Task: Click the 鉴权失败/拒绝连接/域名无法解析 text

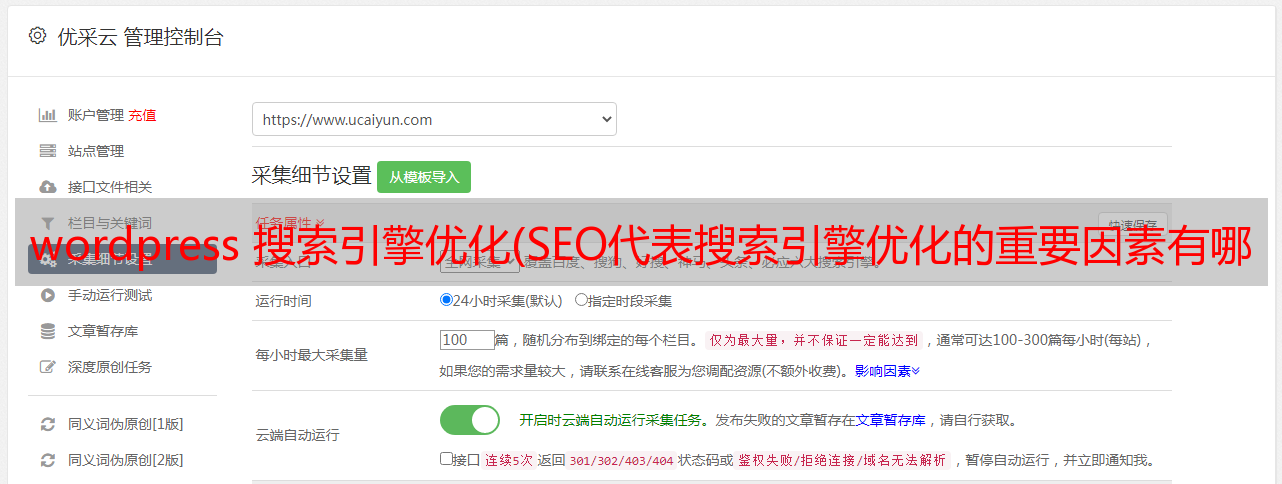Action: (842, 460)
